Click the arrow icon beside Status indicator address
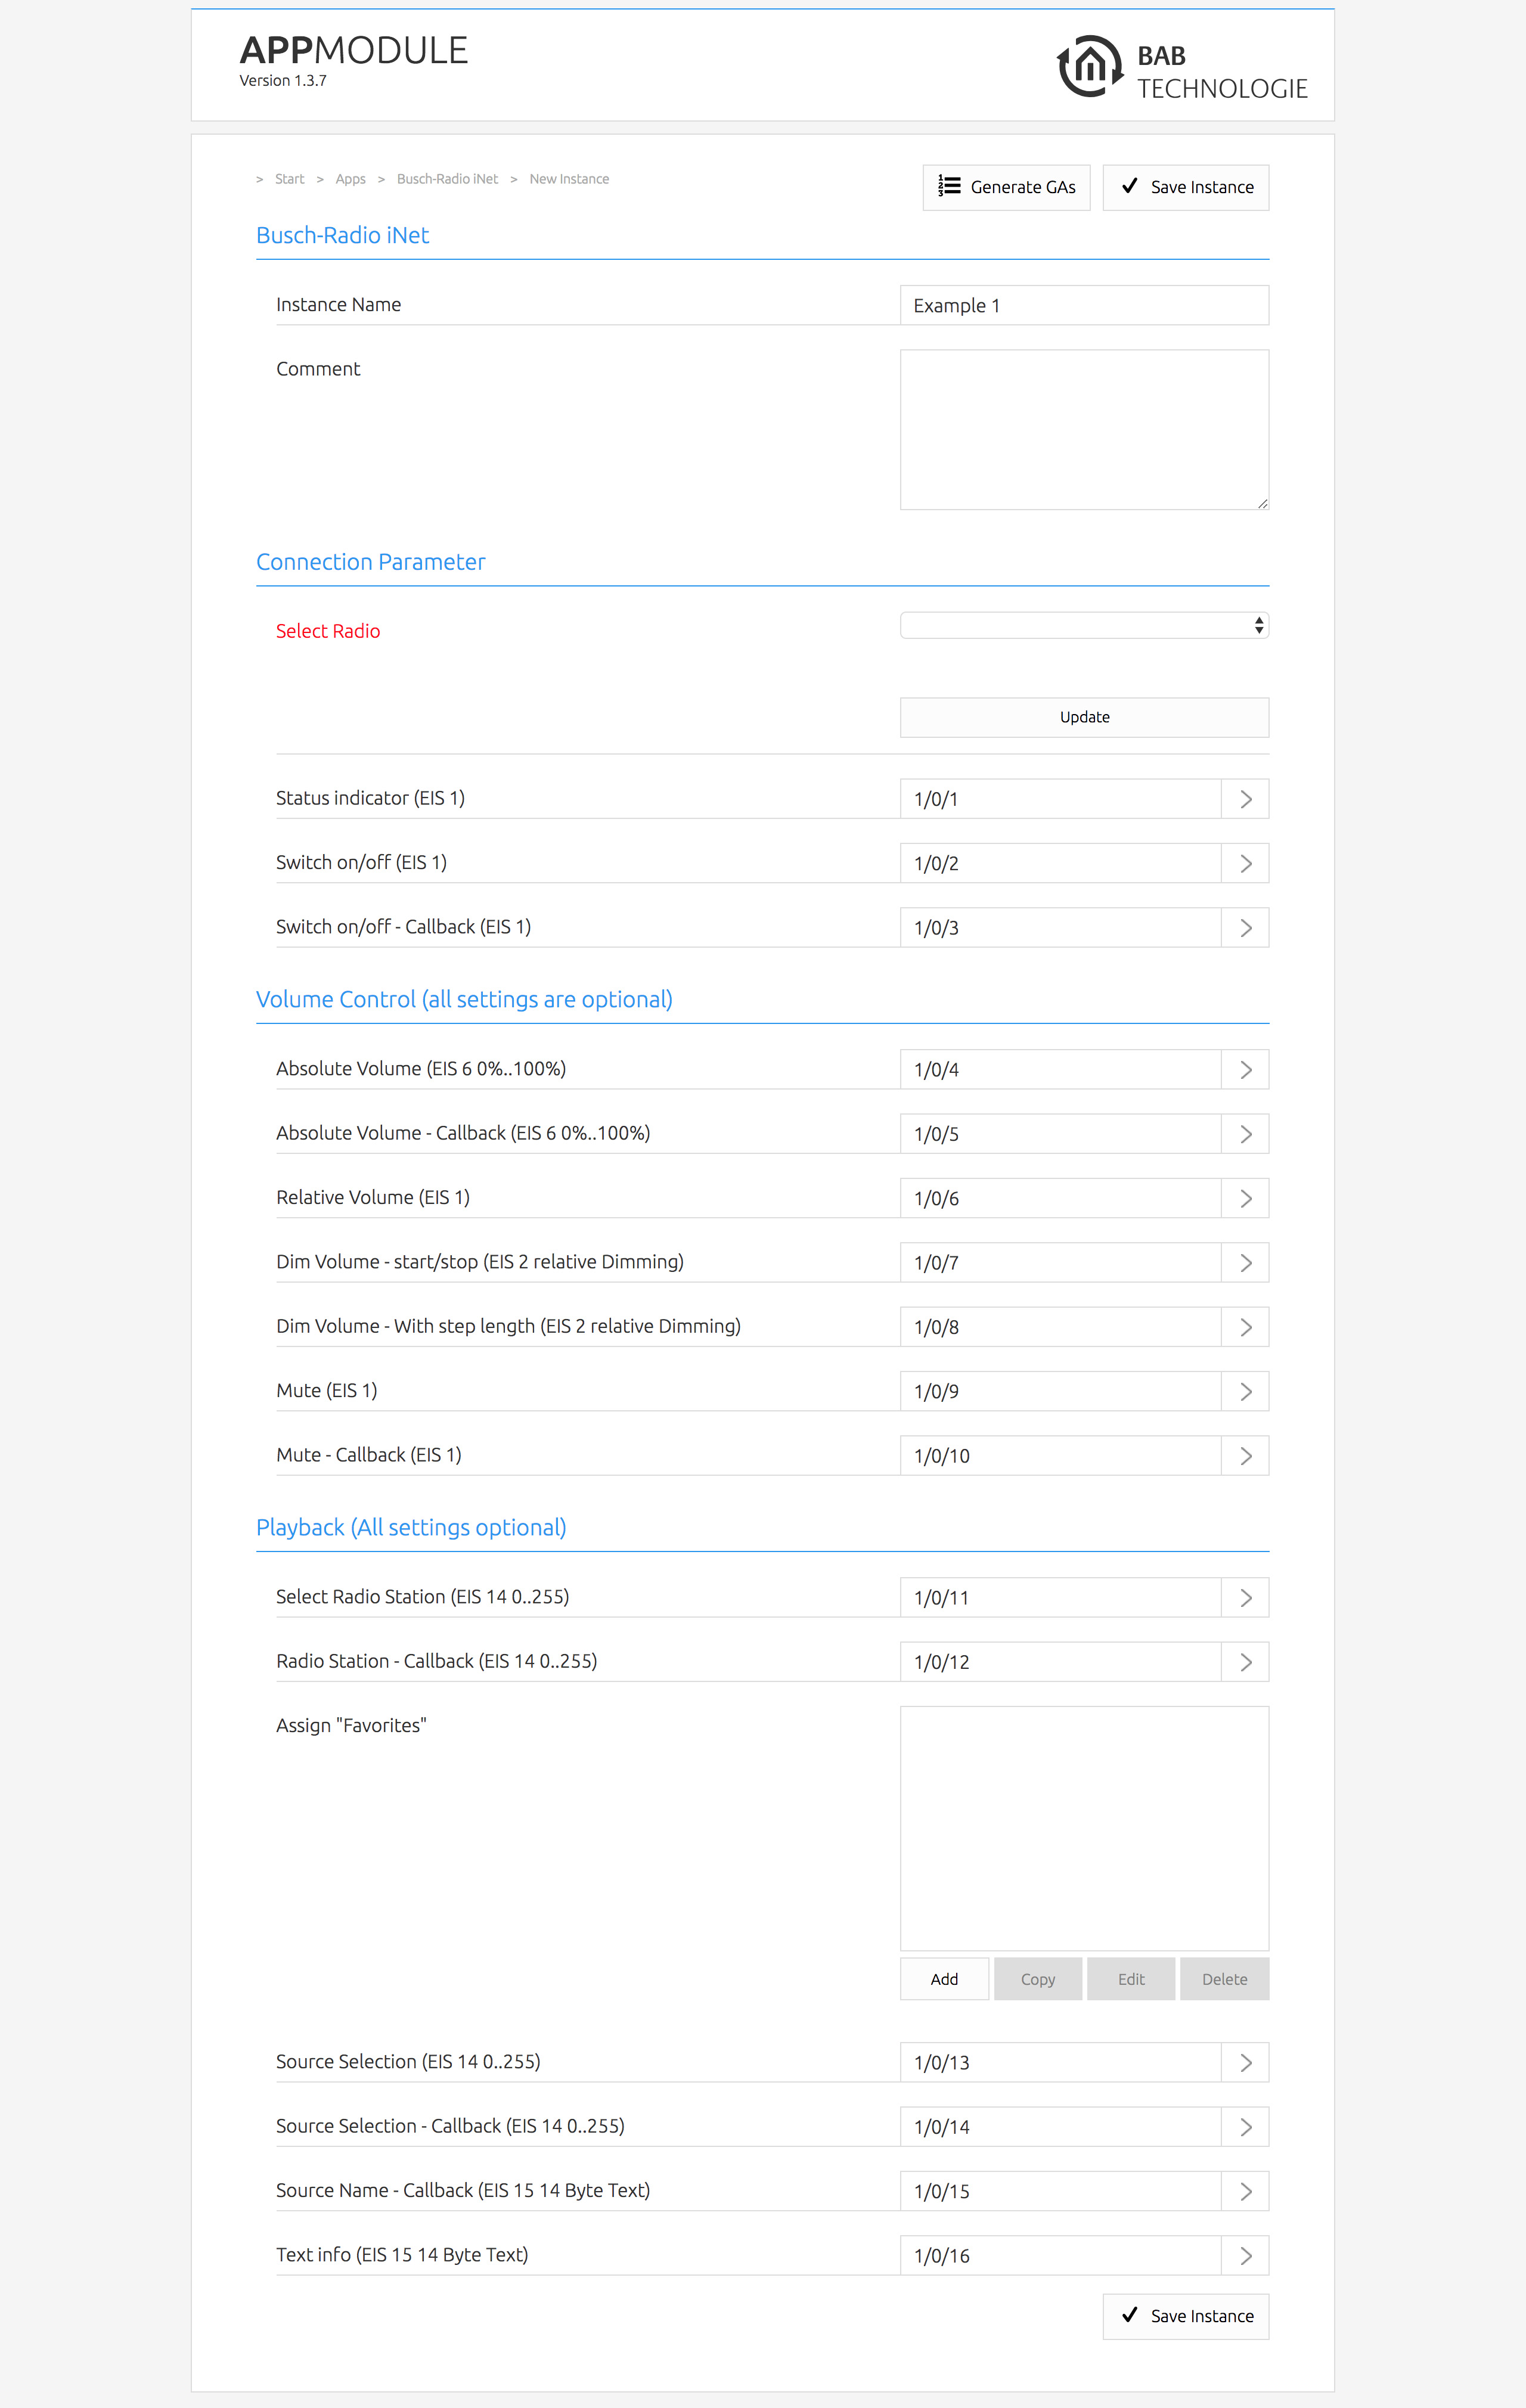 1245,799
